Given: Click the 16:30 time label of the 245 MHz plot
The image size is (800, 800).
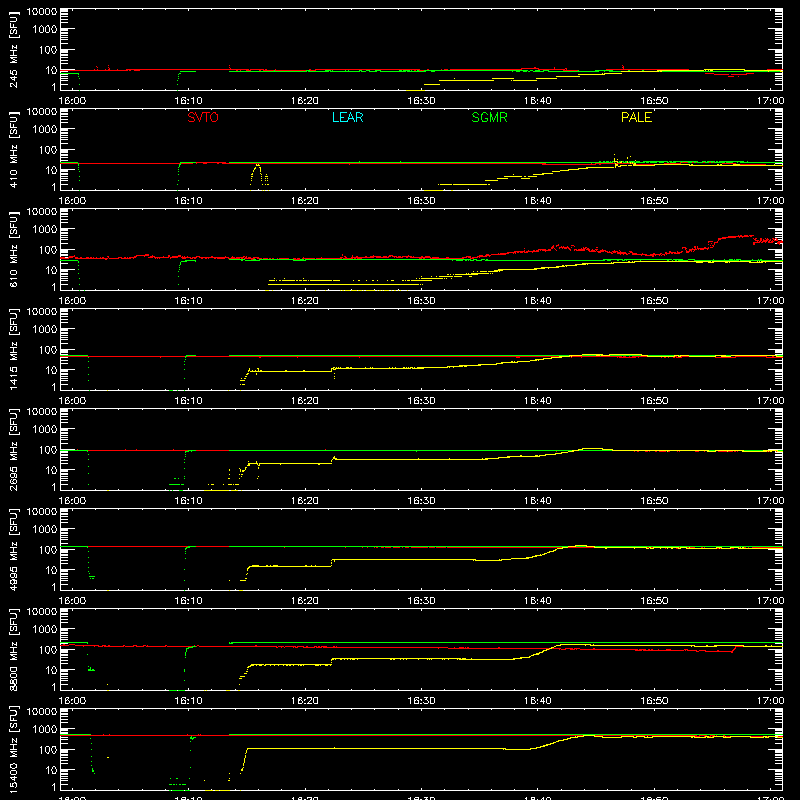Looking at the screenshot, I should pos(421,101).
